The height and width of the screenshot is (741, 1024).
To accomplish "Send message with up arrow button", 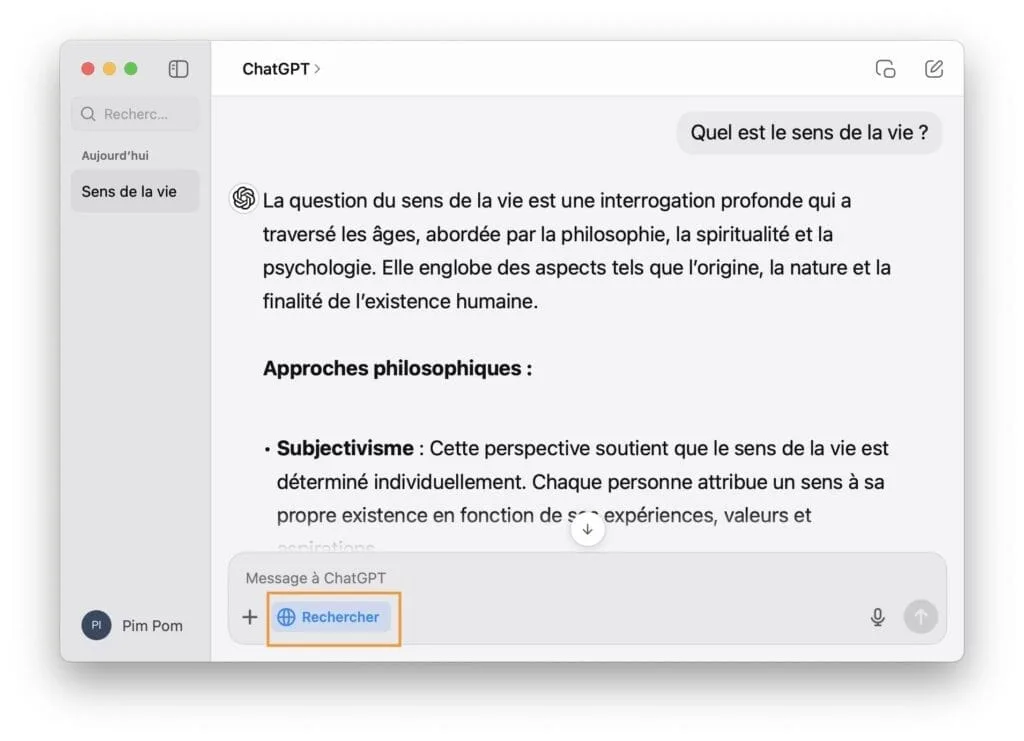I will (921, 616).
